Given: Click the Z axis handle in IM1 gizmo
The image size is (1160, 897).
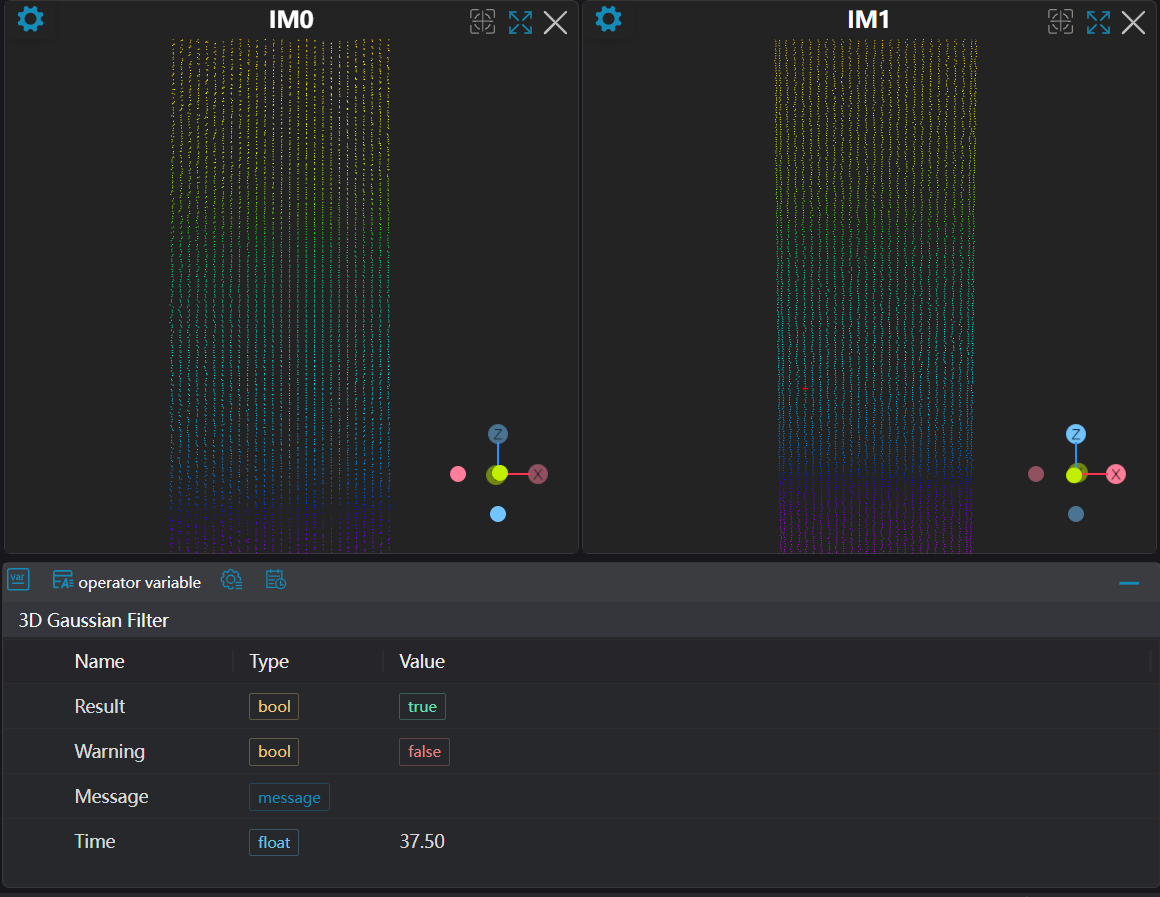Looking at the screenshot, I should pos(1076,434).
